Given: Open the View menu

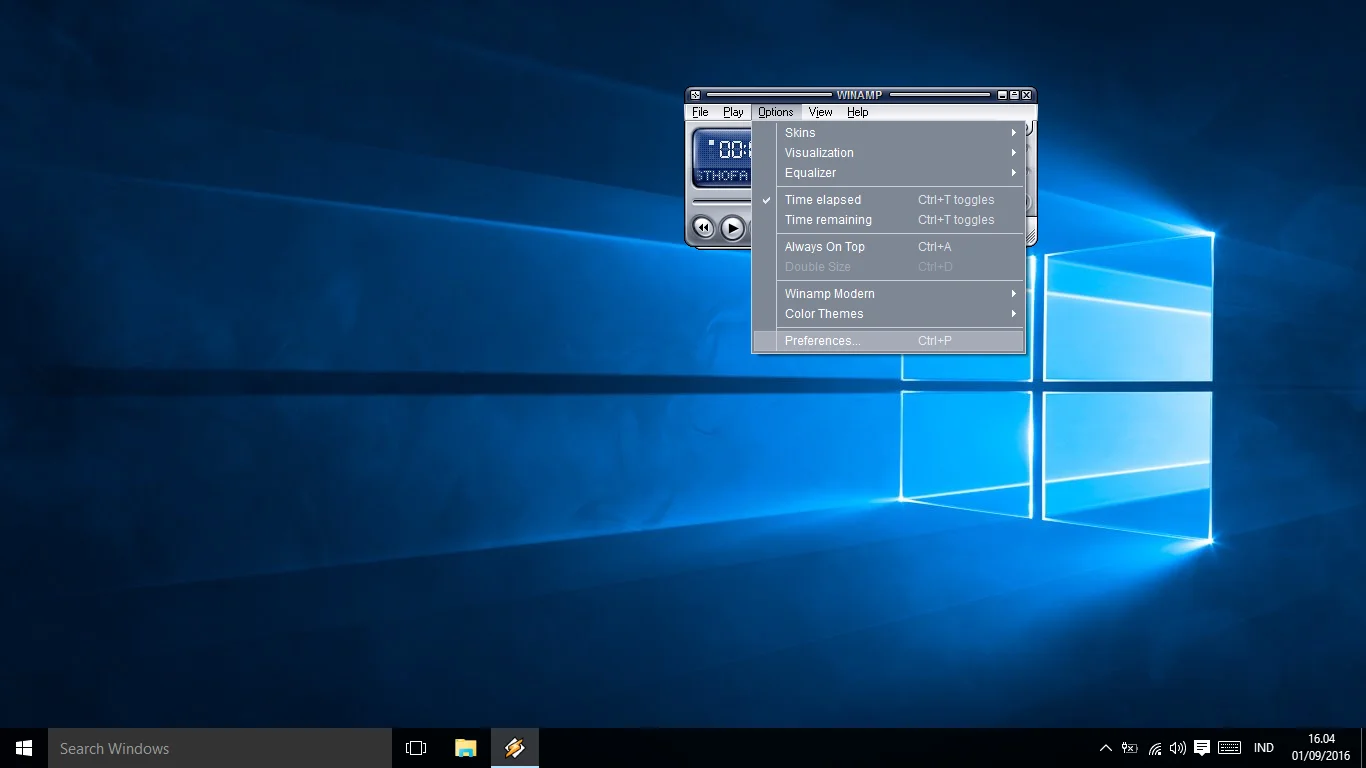Looking at the screenshot, I should click(820, 112).
